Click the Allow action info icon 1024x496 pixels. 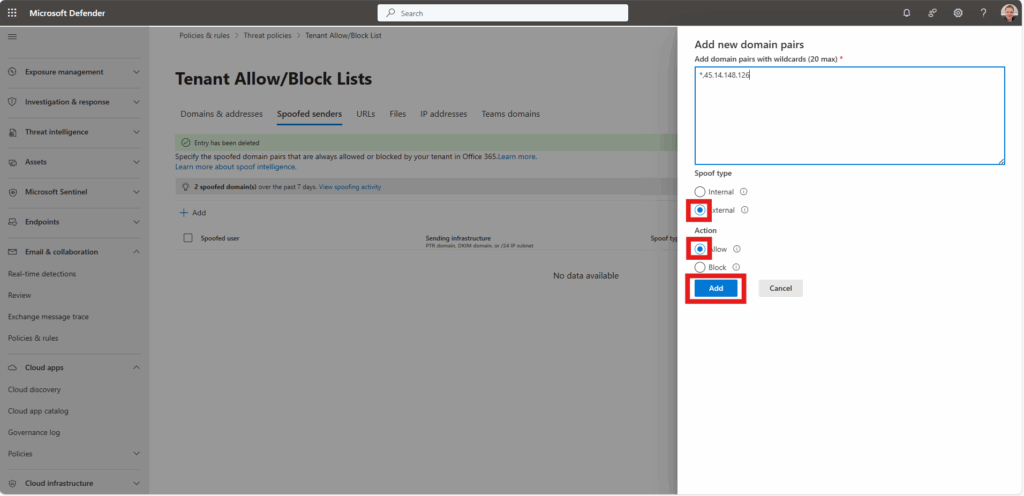[737, 249]
